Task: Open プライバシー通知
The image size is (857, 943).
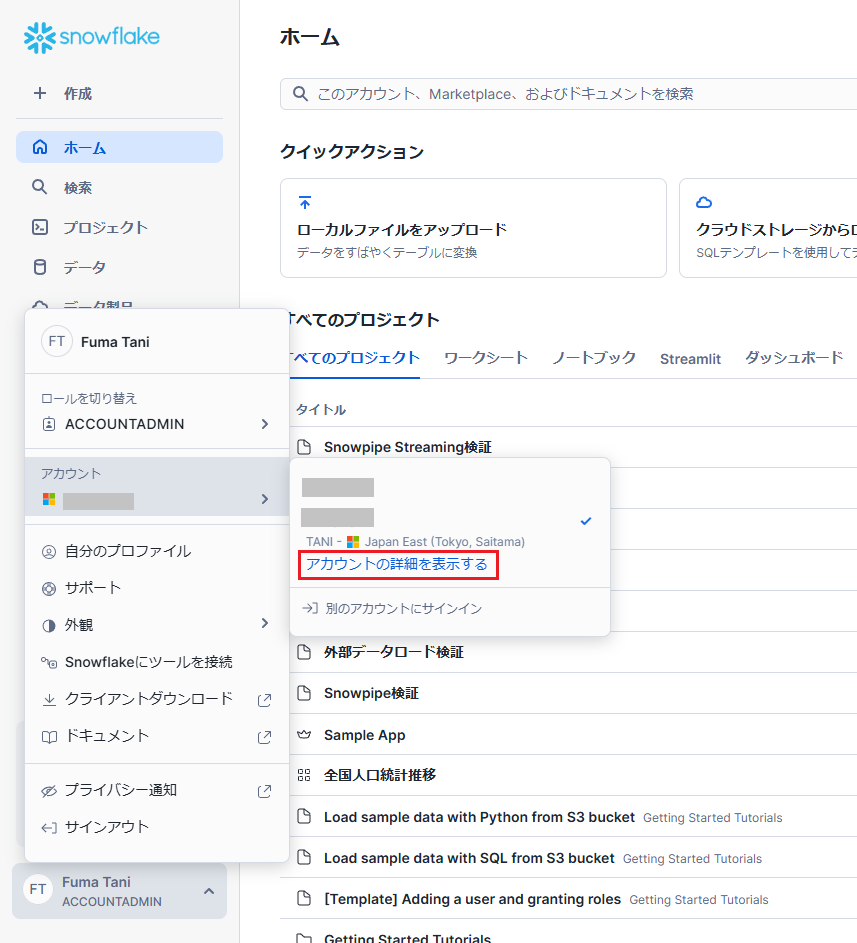Action: point(156,790)
